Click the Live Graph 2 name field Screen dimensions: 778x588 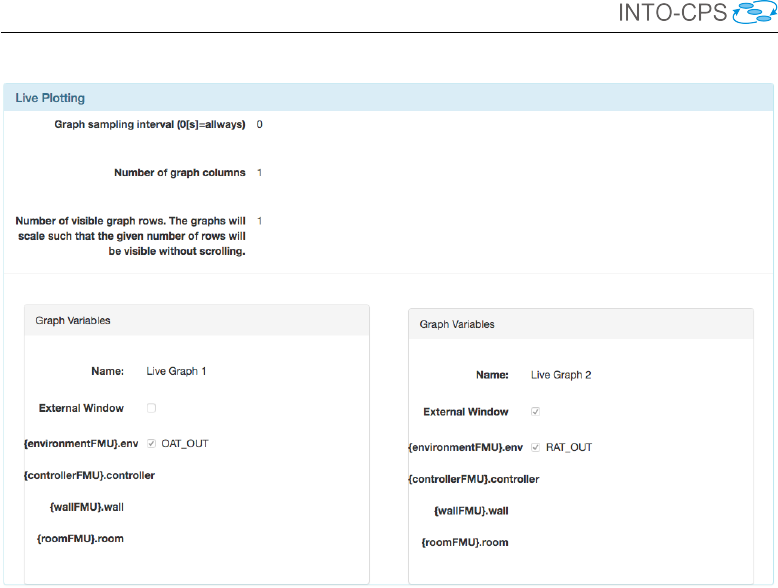(x=561, y=375)
